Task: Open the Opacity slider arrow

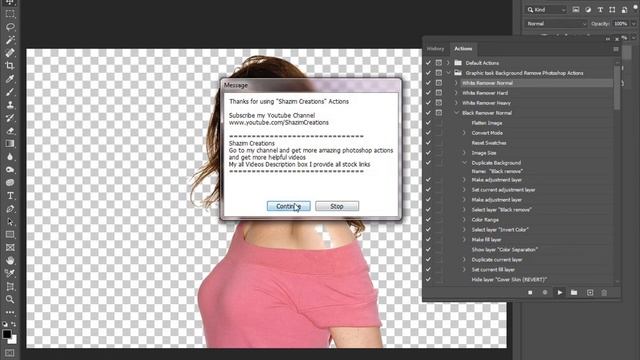Action: 633,24
